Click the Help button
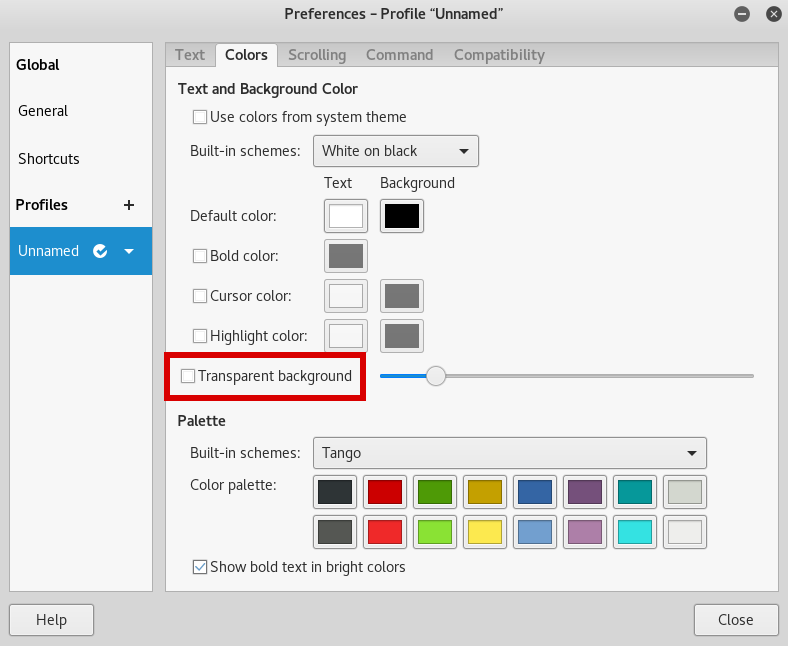Screen dimensions: 788x646 [x=51, y=620]
